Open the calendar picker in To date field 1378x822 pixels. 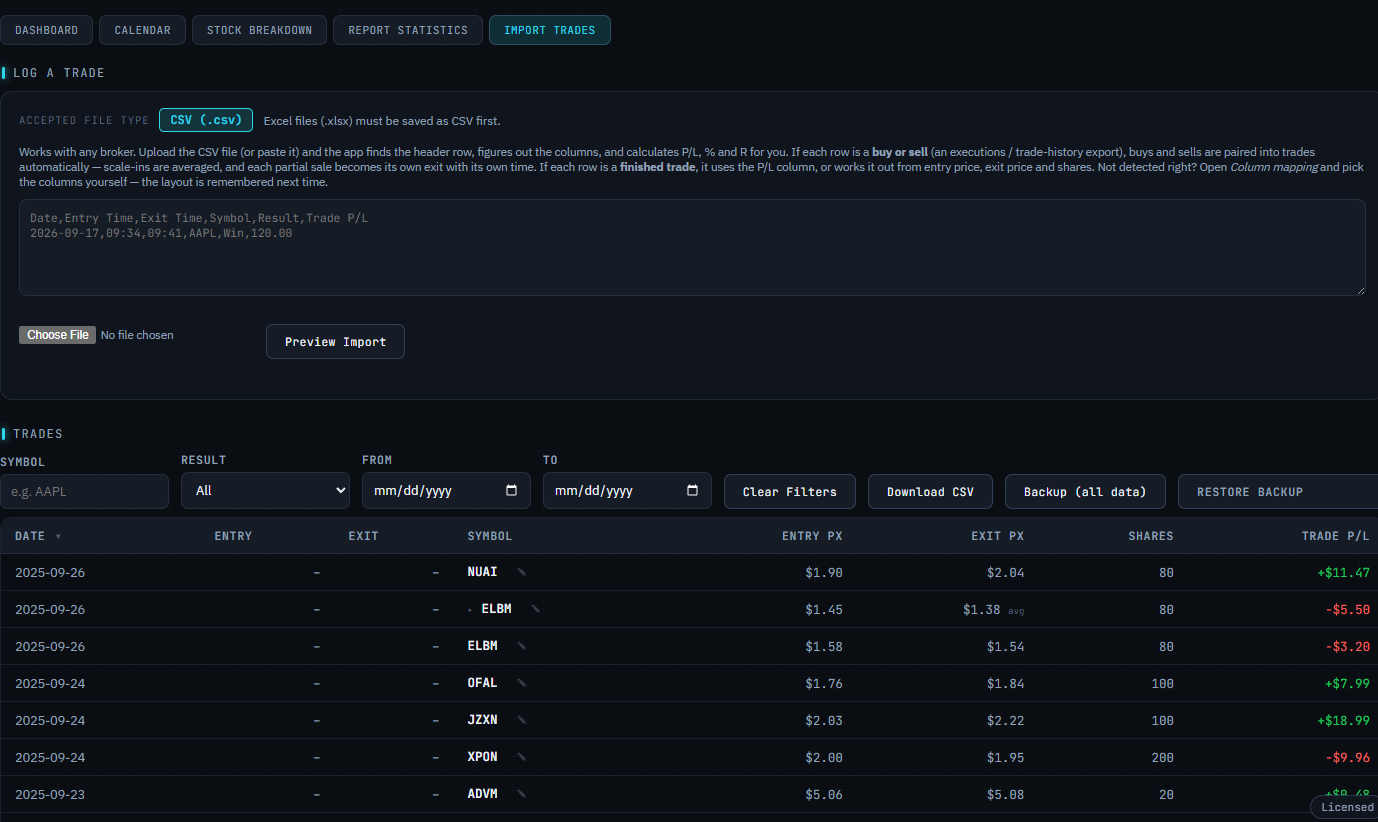pos(693,491)
